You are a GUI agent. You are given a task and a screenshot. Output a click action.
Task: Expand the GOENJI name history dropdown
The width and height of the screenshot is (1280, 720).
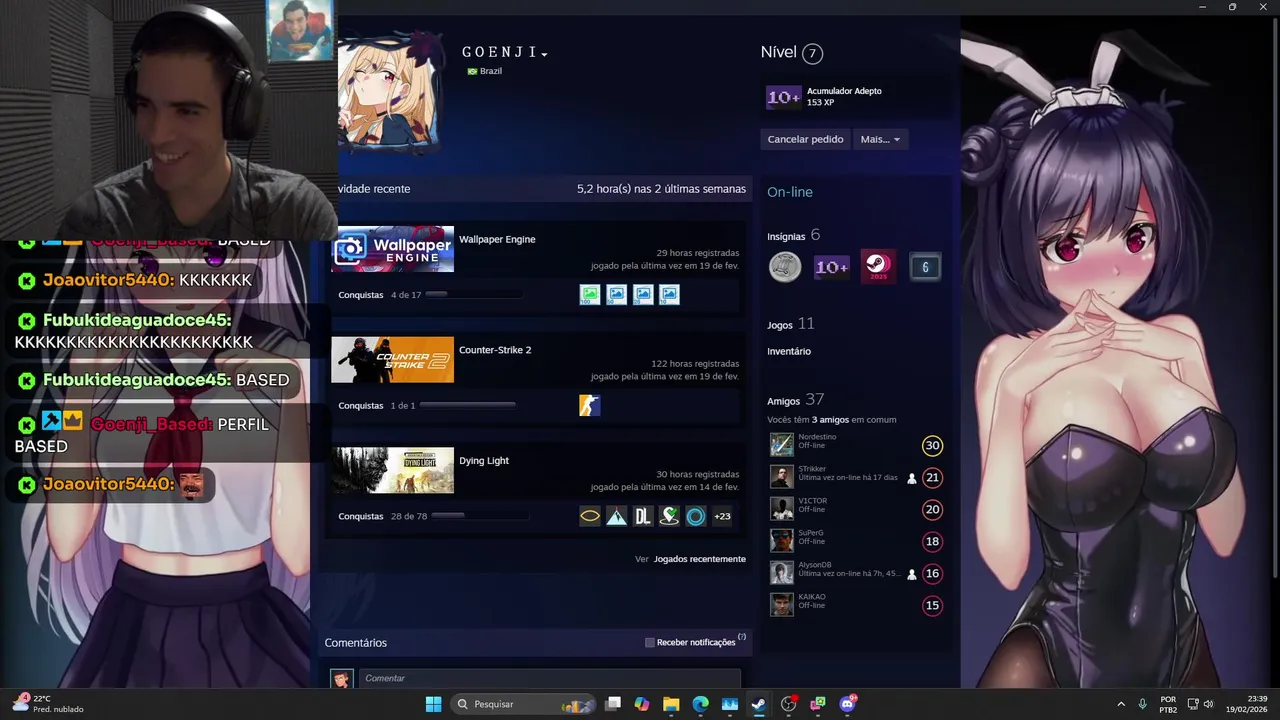pos(545,54)
